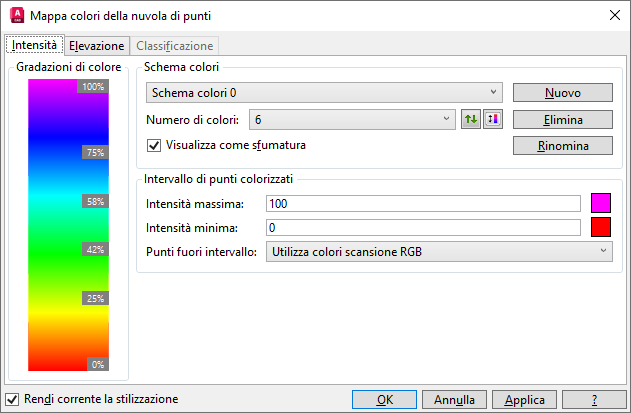Toggle Visualizza come sfumatura checkbox
Image resolution: width=631 pixels, height=413 pixels.
(x=154, y=145)
